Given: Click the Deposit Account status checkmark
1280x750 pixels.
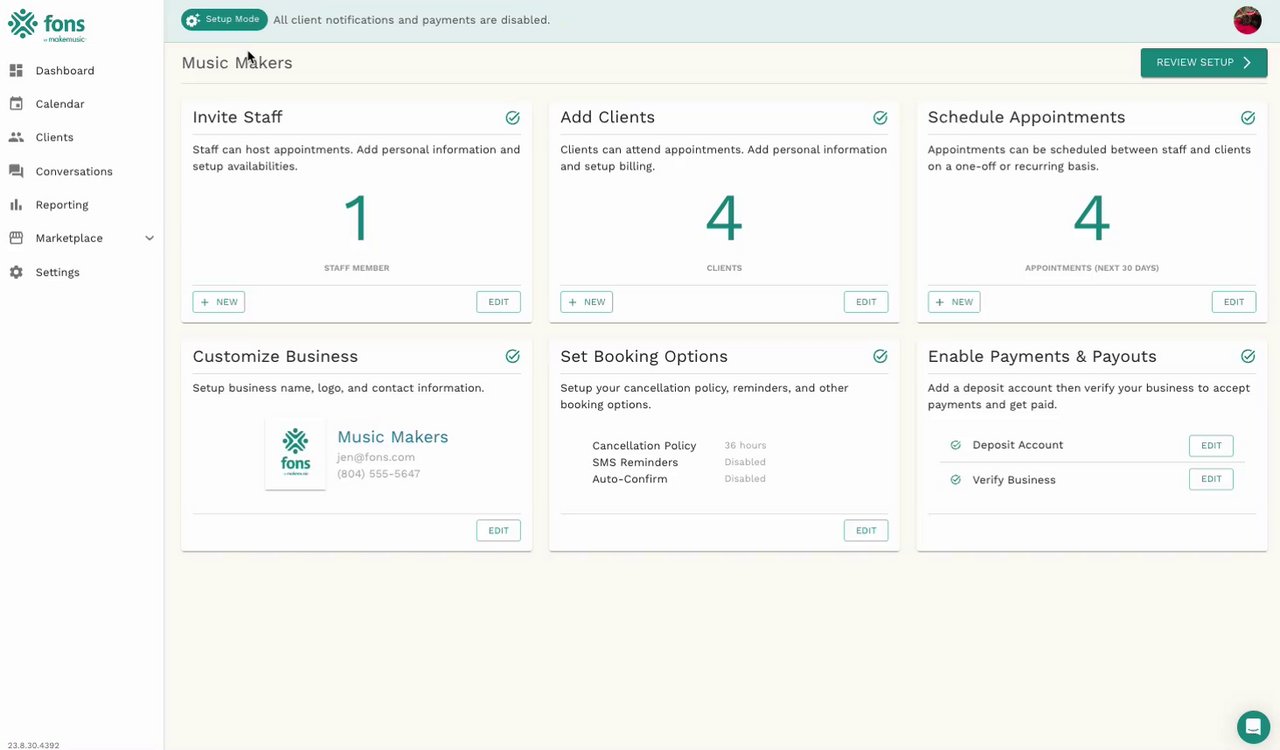Looking at the screenshot, I should 955,445.
